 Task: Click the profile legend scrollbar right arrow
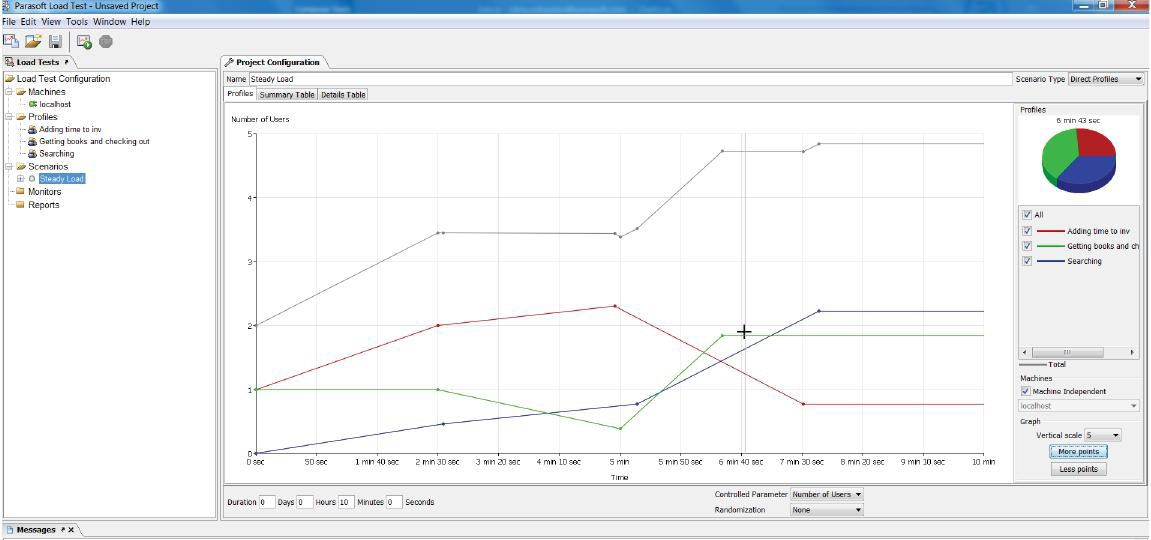(1133, 352)
